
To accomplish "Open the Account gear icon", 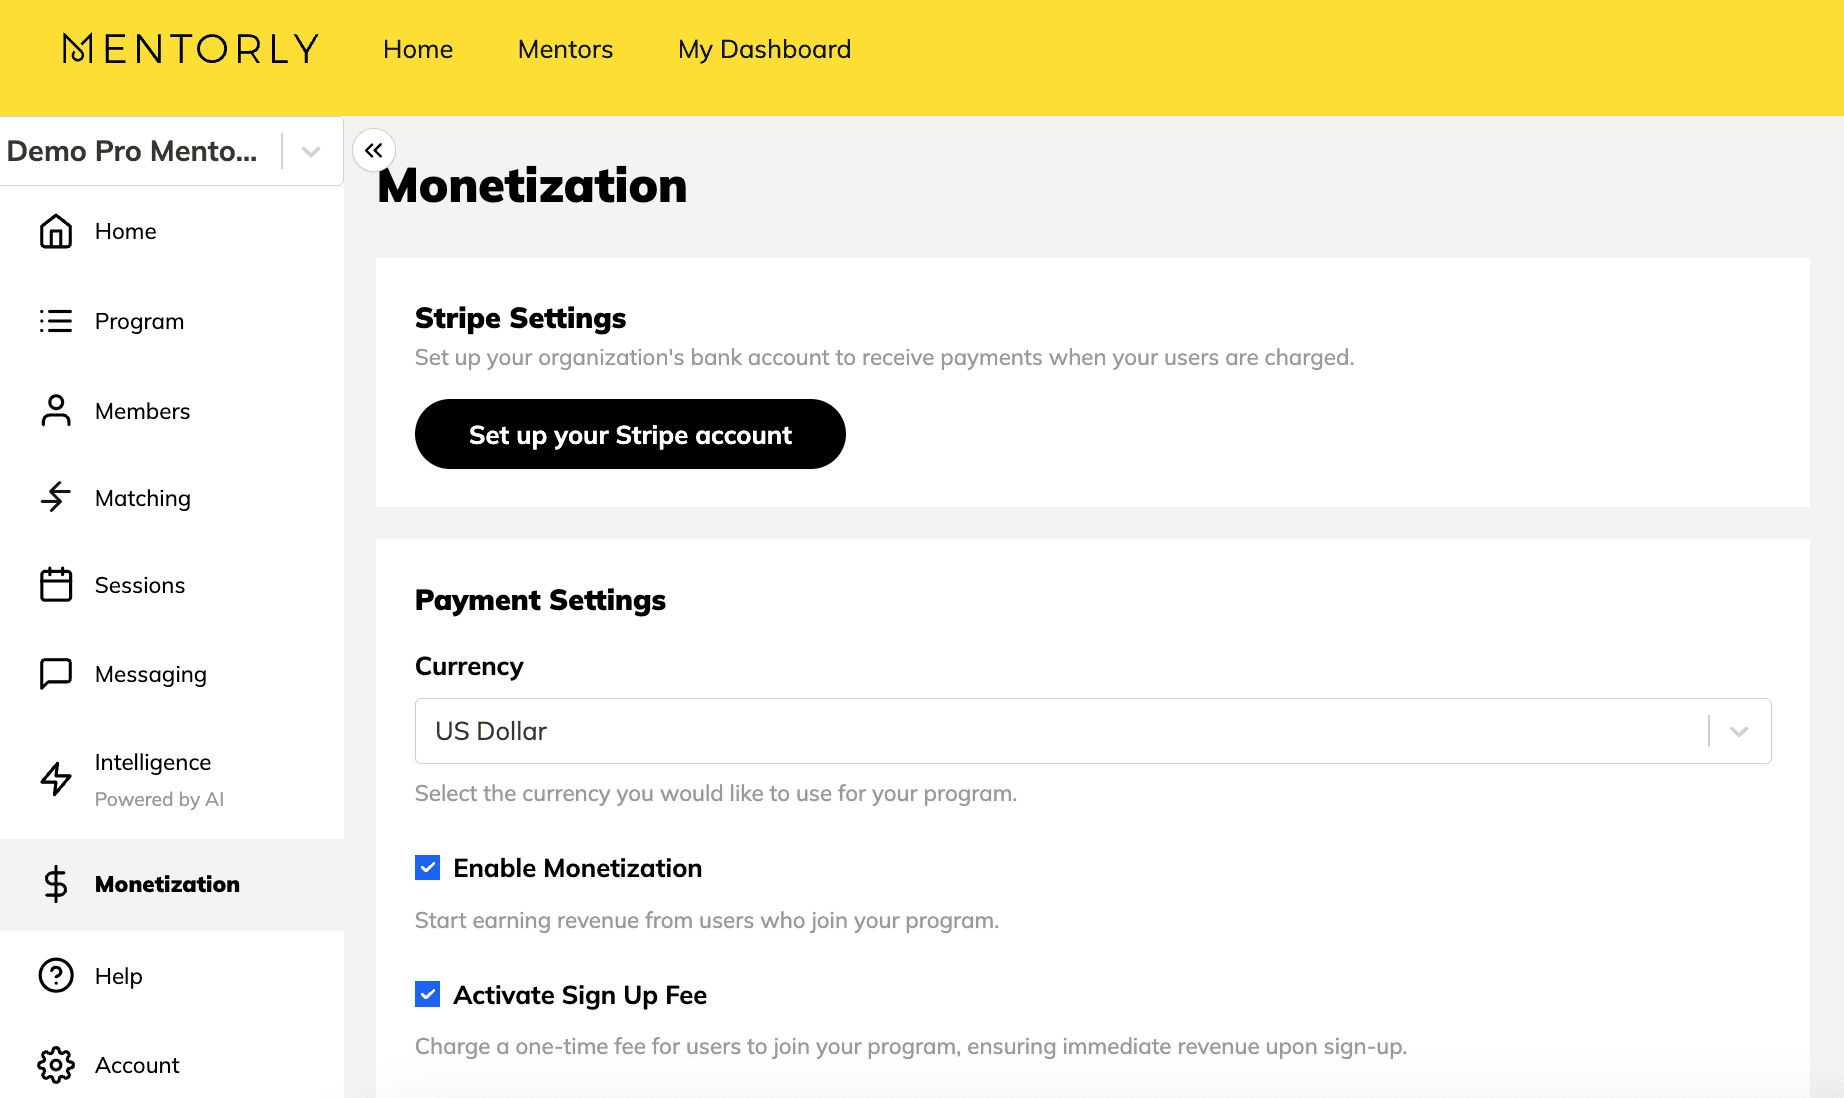I will pyautogui.click(x=56, y=1065).
